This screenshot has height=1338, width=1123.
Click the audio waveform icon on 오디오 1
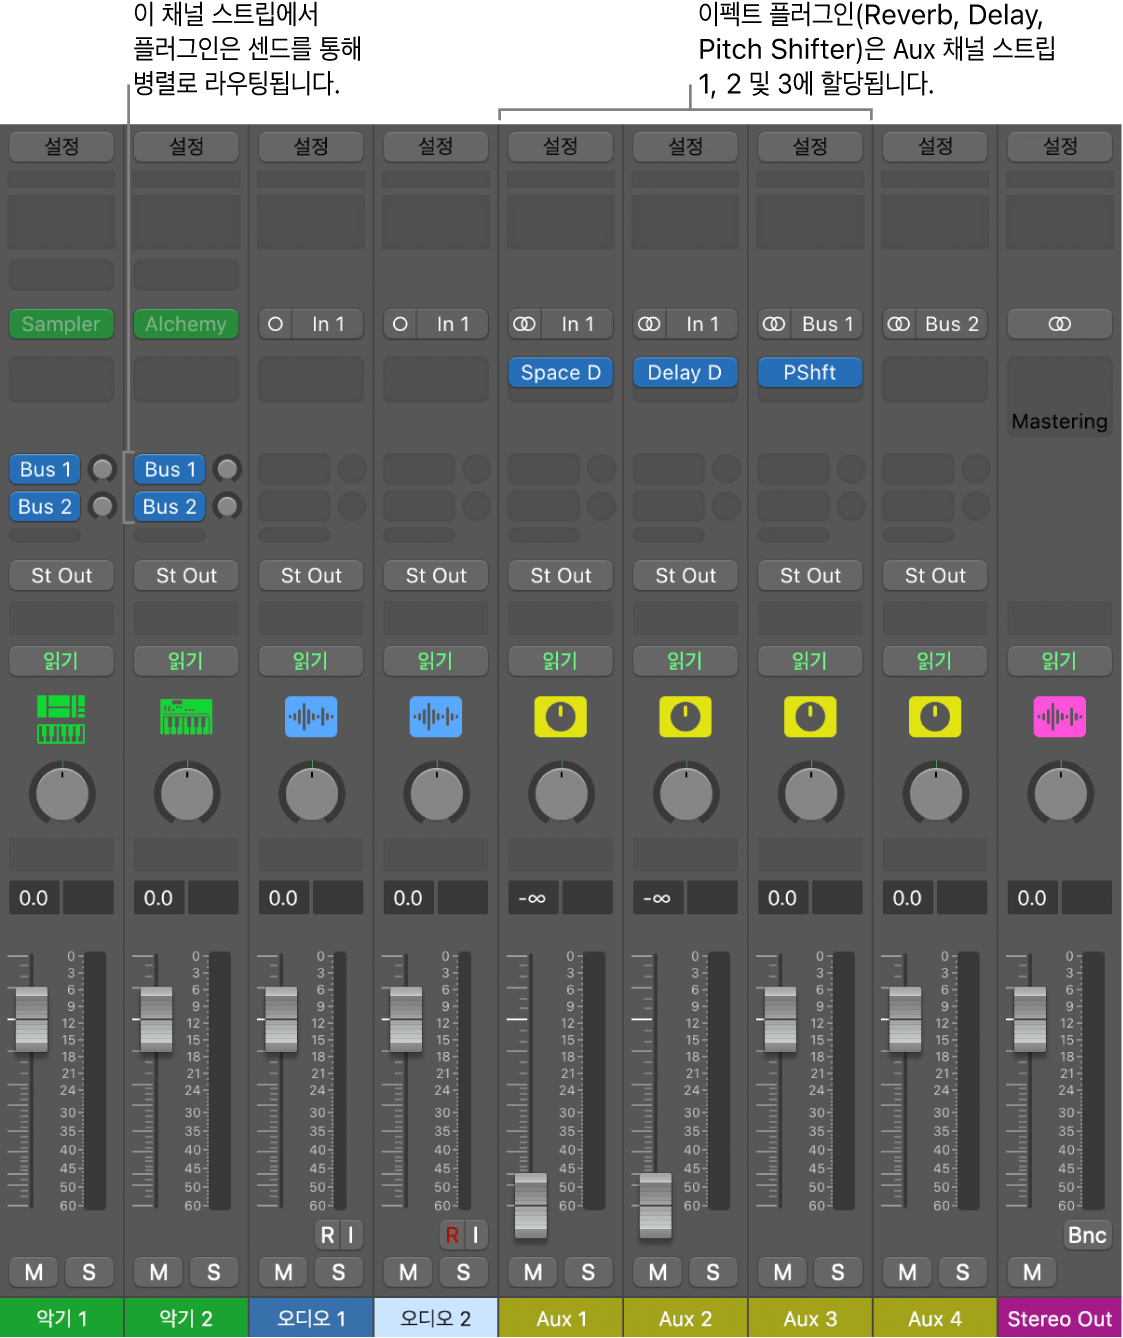click(311, 717)
